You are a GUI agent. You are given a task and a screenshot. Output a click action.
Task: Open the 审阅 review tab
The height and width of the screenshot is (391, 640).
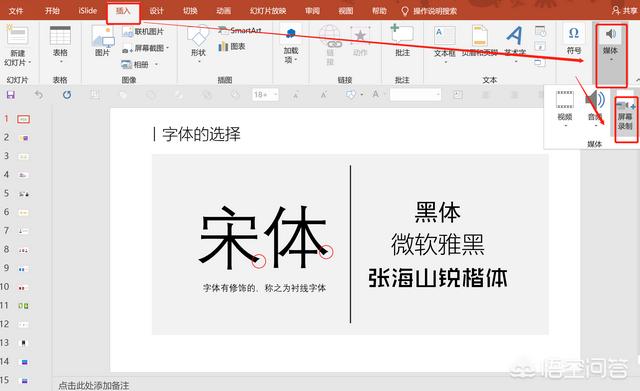[312, 11]
